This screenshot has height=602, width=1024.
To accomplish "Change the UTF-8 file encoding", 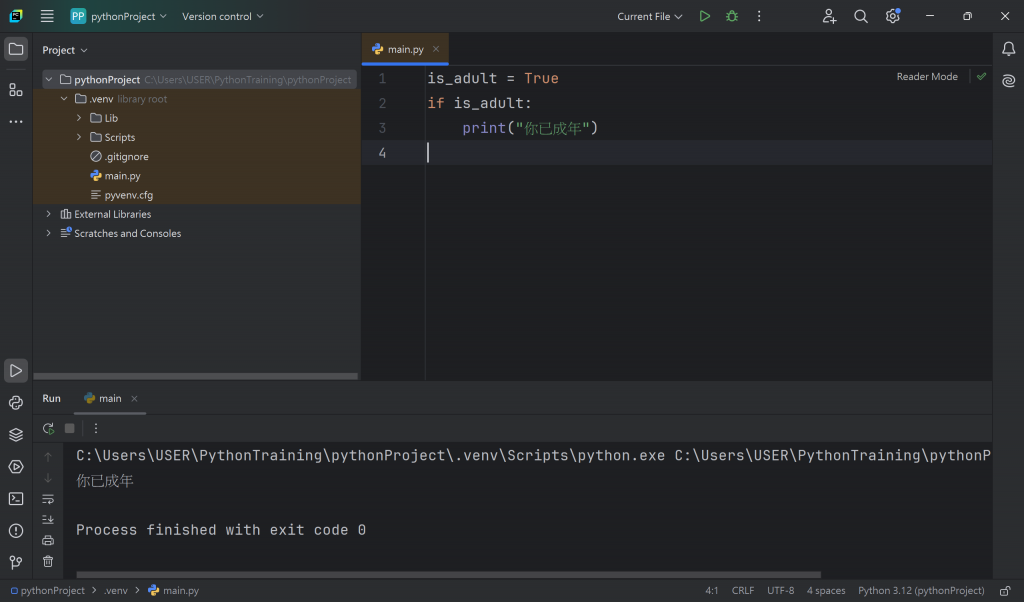I will [780, 591].
